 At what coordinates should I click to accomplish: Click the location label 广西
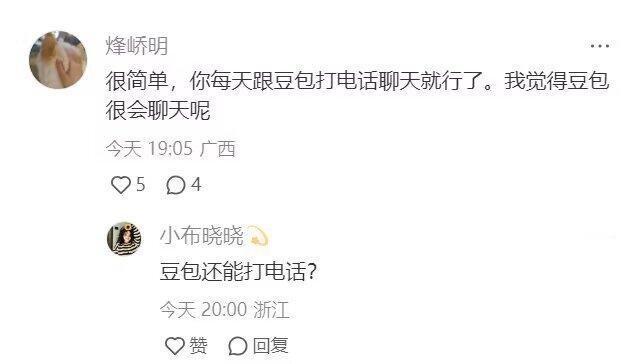[x=218, y=148]
